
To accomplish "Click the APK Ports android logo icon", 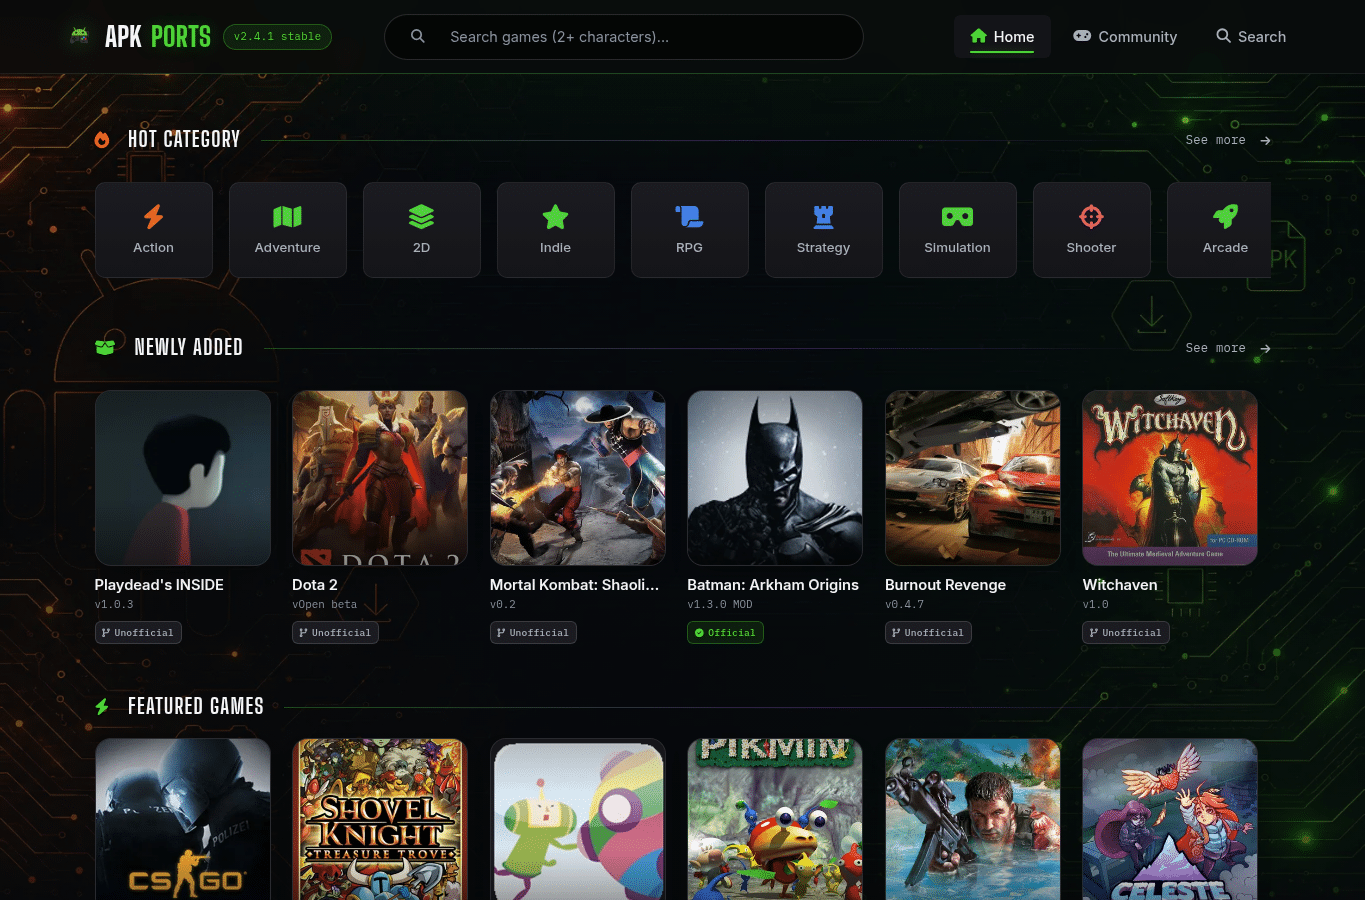I will (79, 37).
